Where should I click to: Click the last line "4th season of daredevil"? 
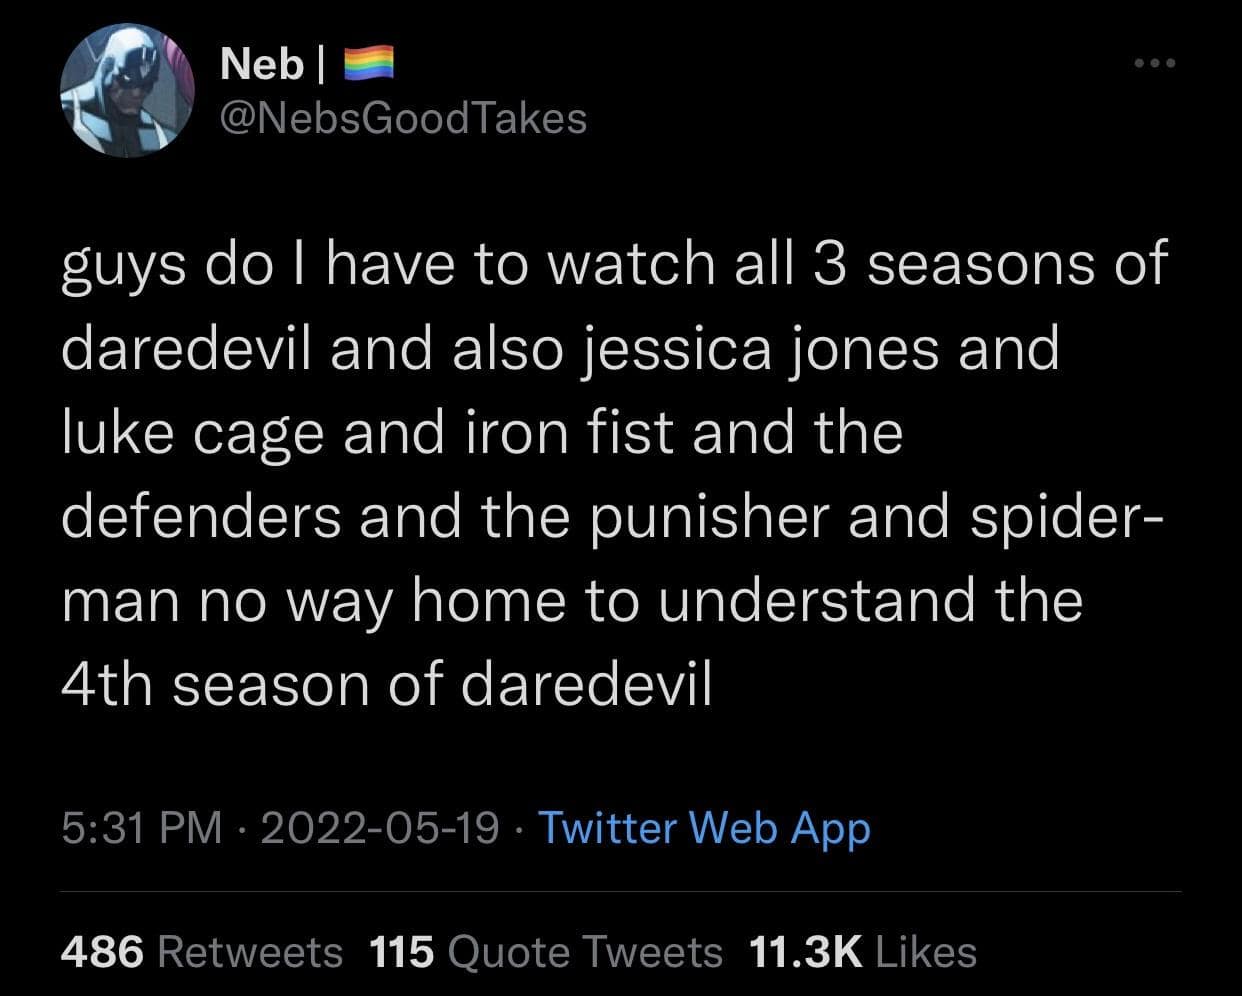[386, 685]
